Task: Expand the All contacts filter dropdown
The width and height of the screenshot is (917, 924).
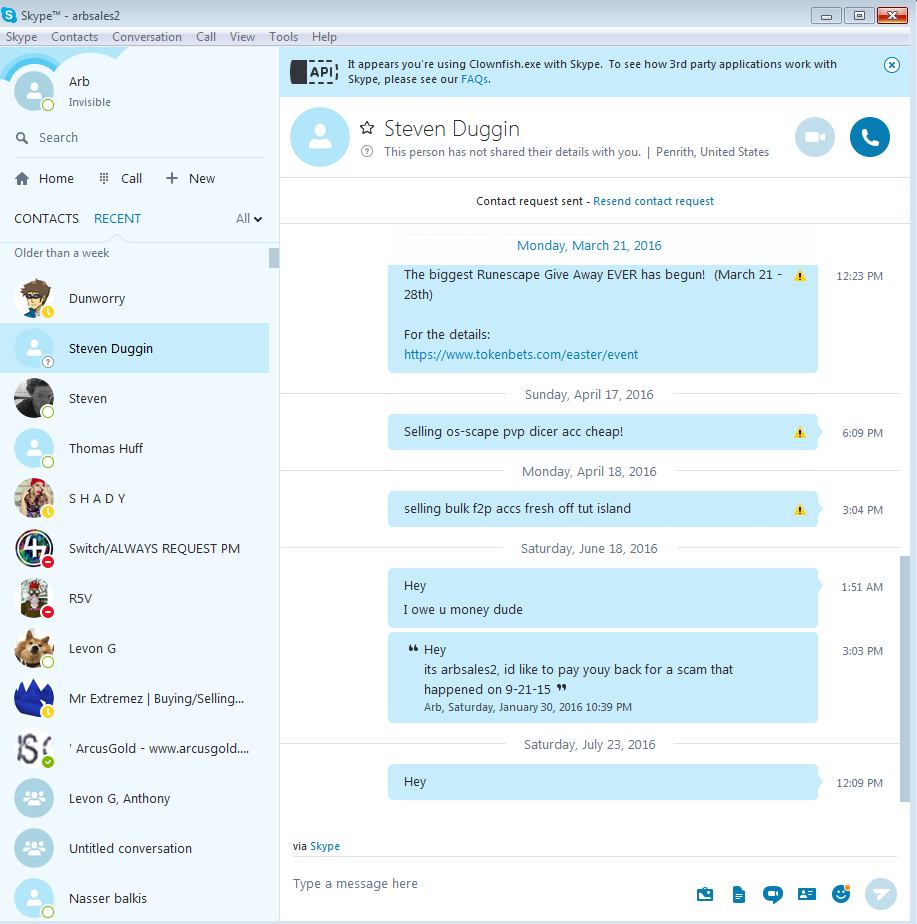Action: click(x=249, y=219)
